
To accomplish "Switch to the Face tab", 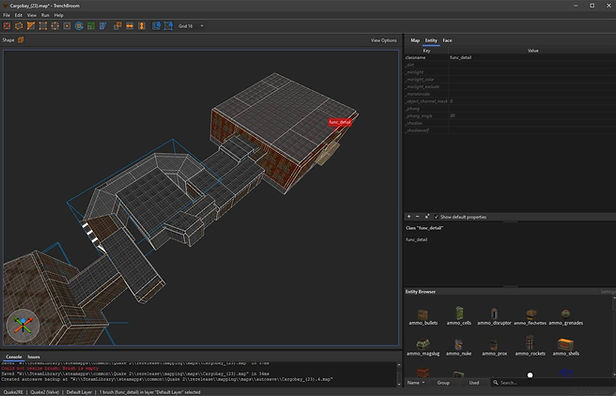I will coord(447,40).
